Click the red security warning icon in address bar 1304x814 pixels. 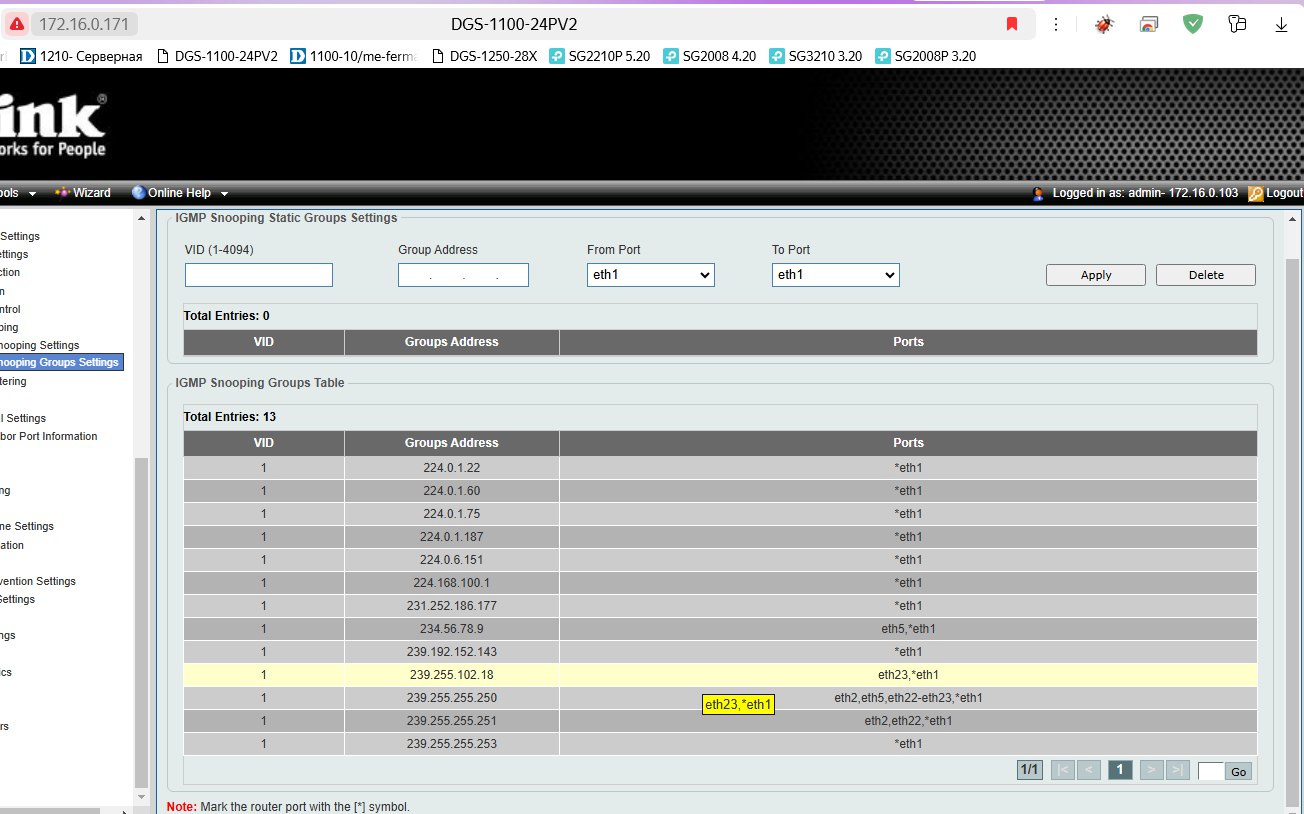tap(18, 24)
